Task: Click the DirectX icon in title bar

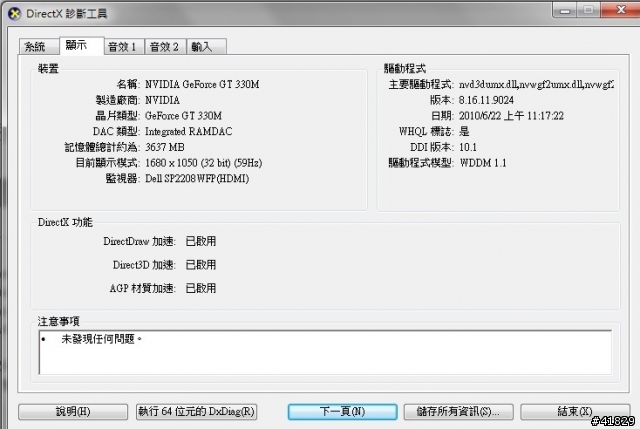Action: (14, 13)
